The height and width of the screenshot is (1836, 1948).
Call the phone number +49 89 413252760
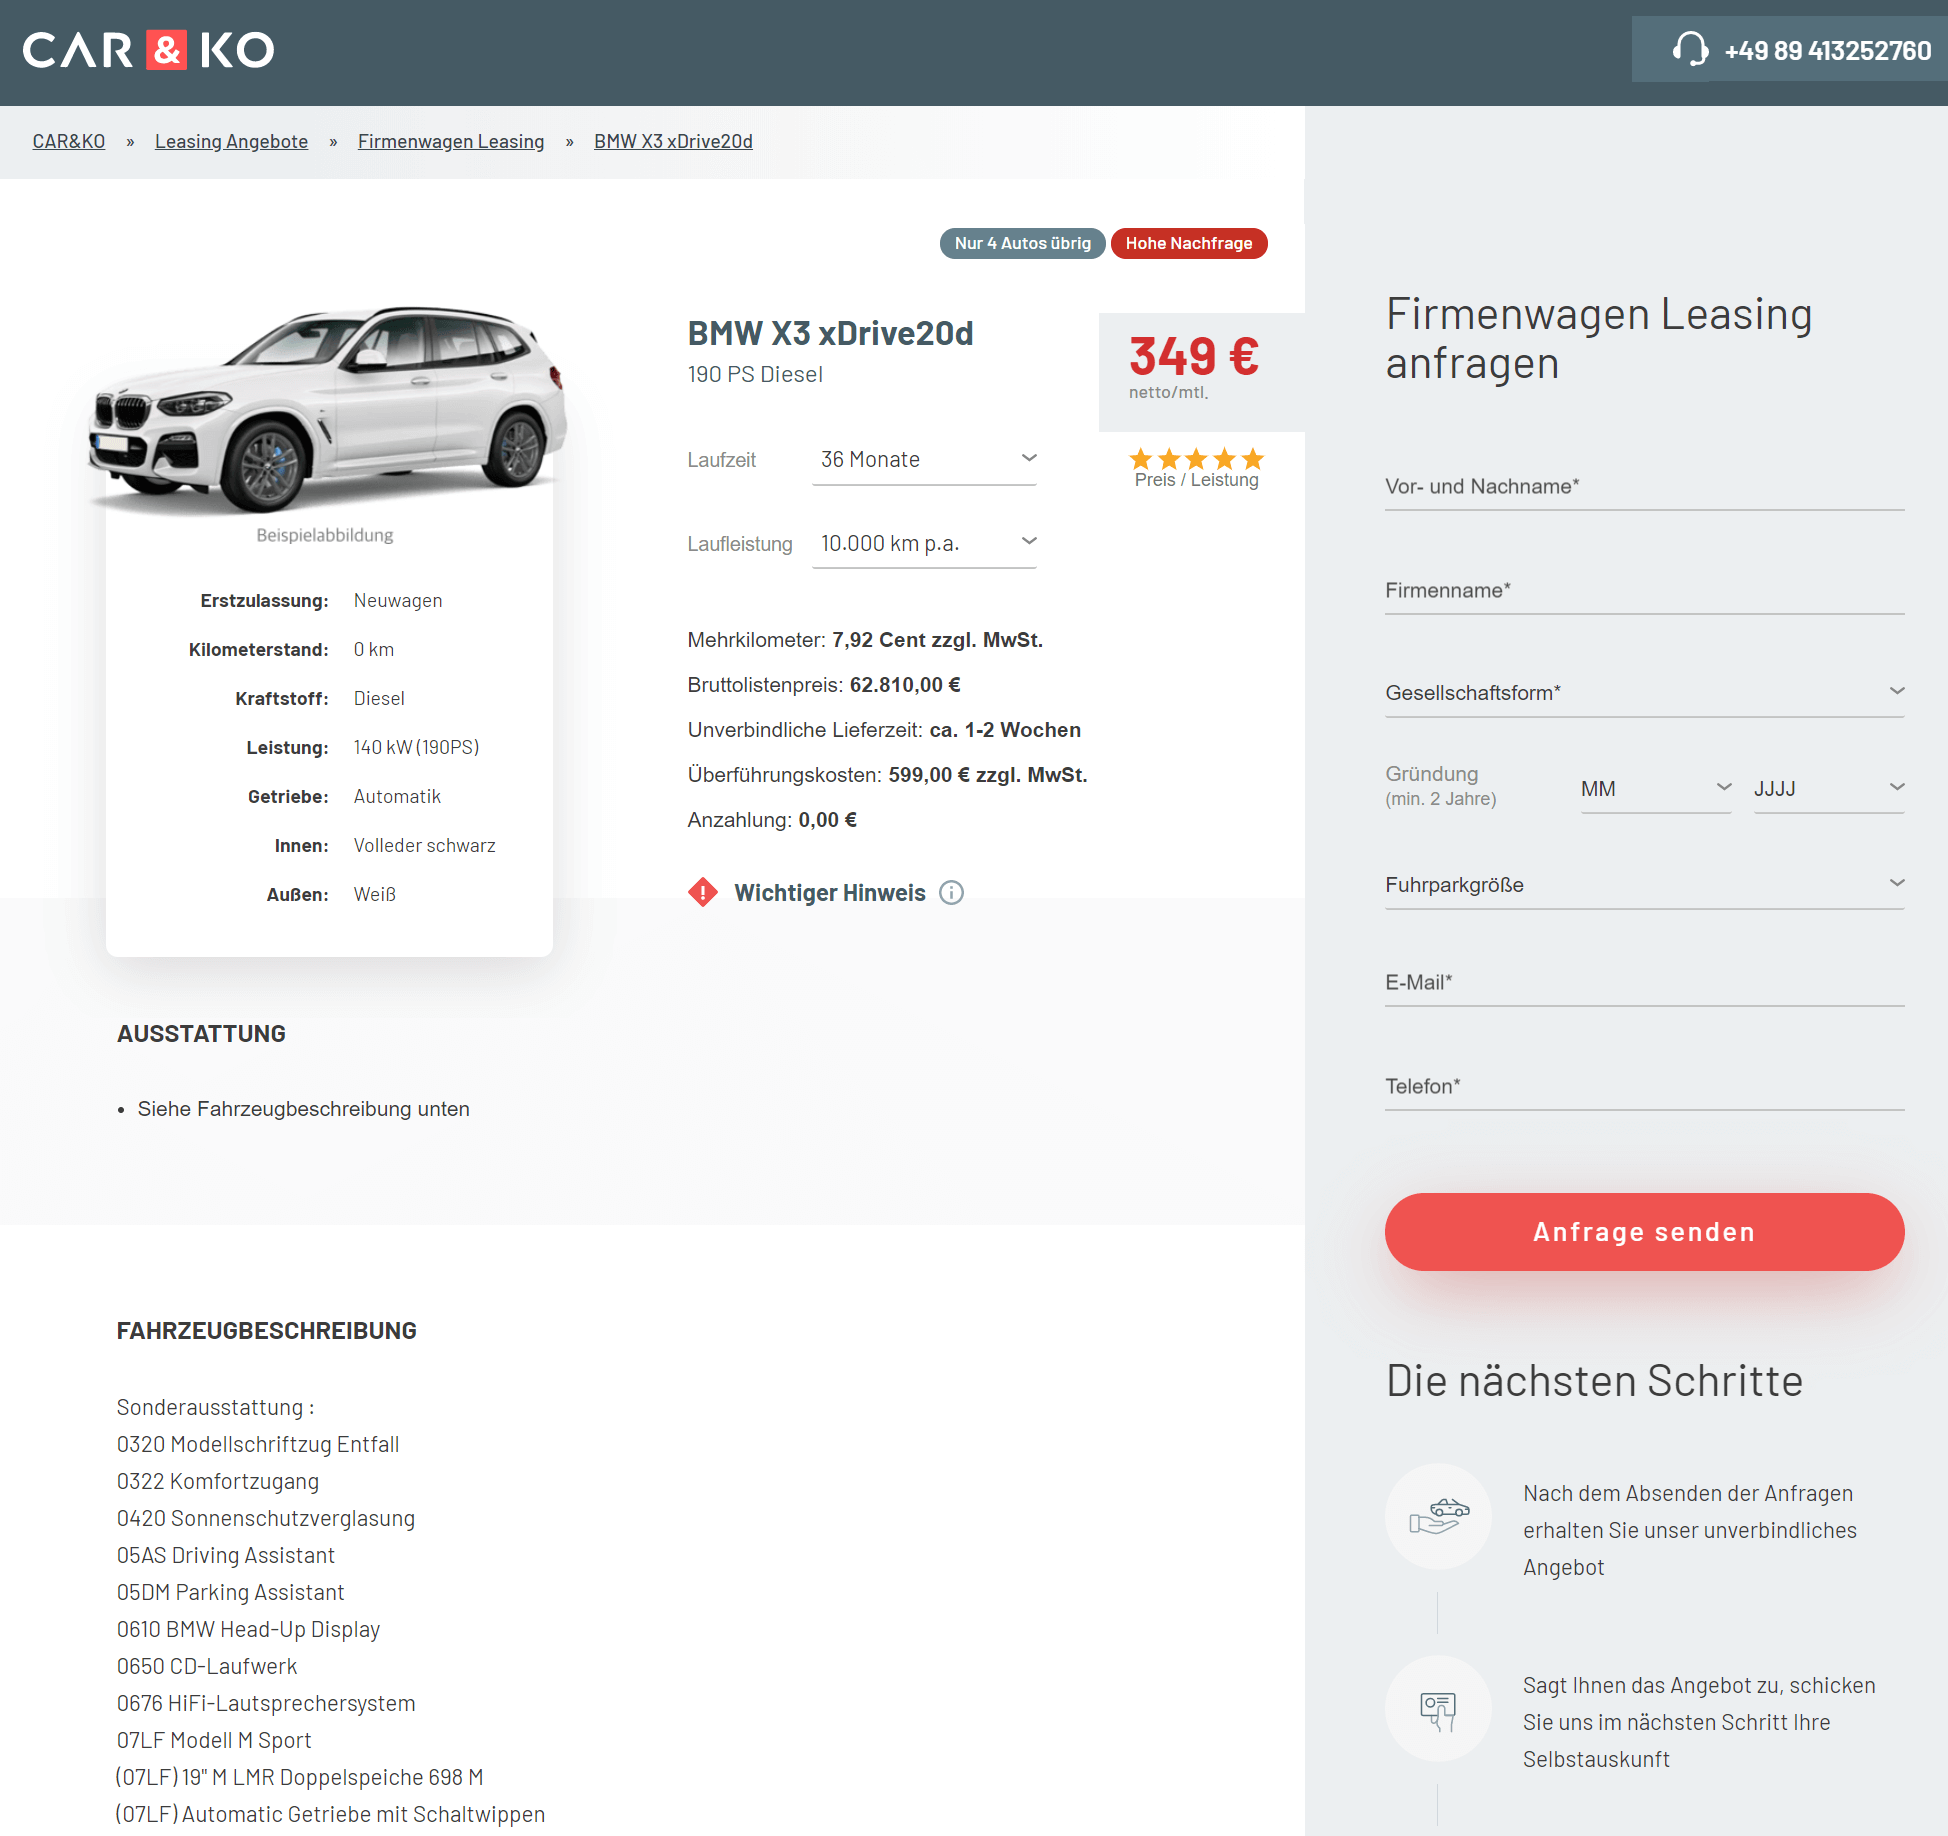1828,51
